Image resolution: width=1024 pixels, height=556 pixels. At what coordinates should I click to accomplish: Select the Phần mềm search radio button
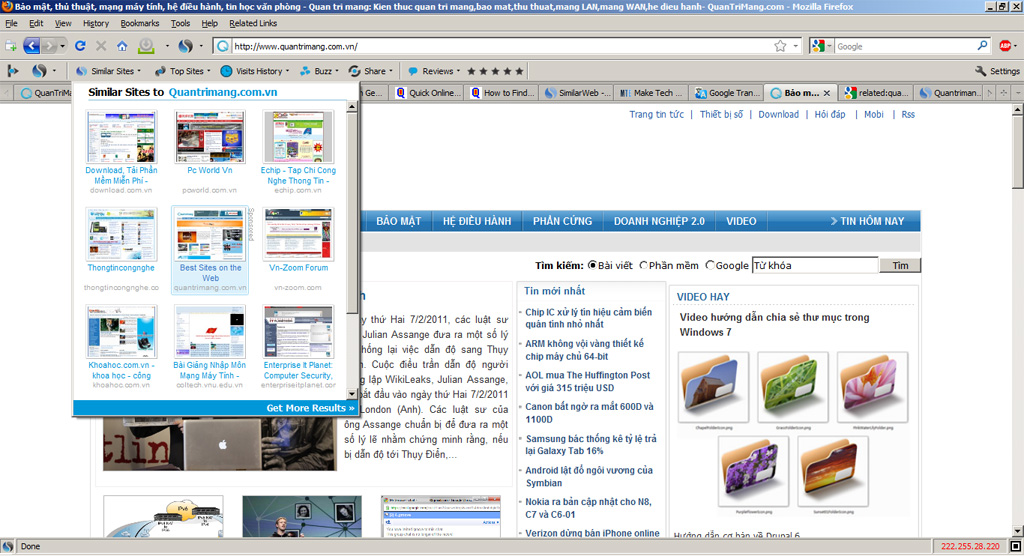pyautogui.click(x=643, y=265)
